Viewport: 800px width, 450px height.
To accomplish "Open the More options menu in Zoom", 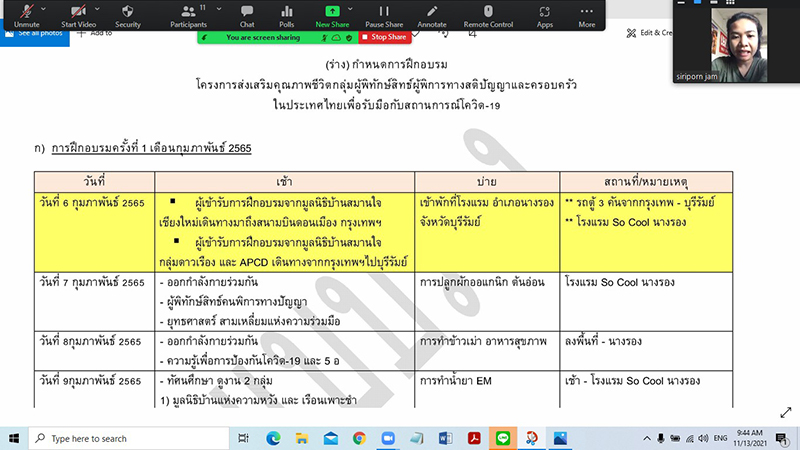I will point(587,15).
